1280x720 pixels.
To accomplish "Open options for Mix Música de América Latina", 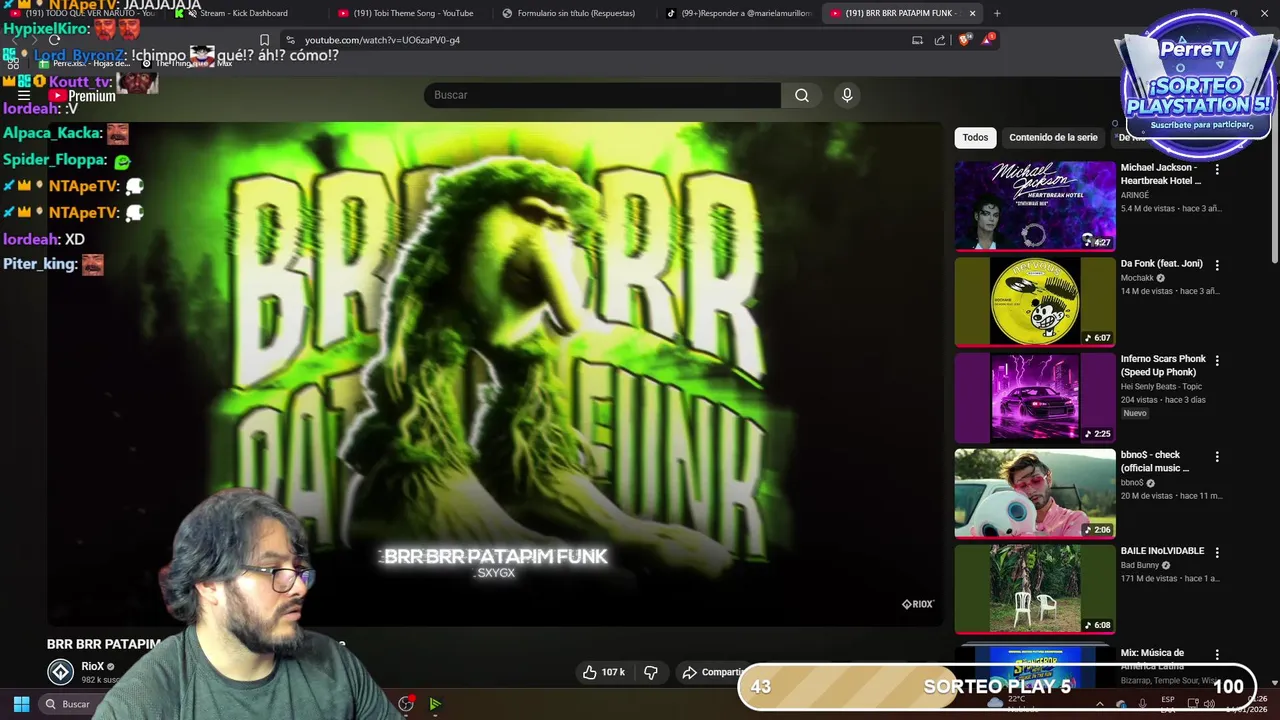I will tap(1217, 655).
